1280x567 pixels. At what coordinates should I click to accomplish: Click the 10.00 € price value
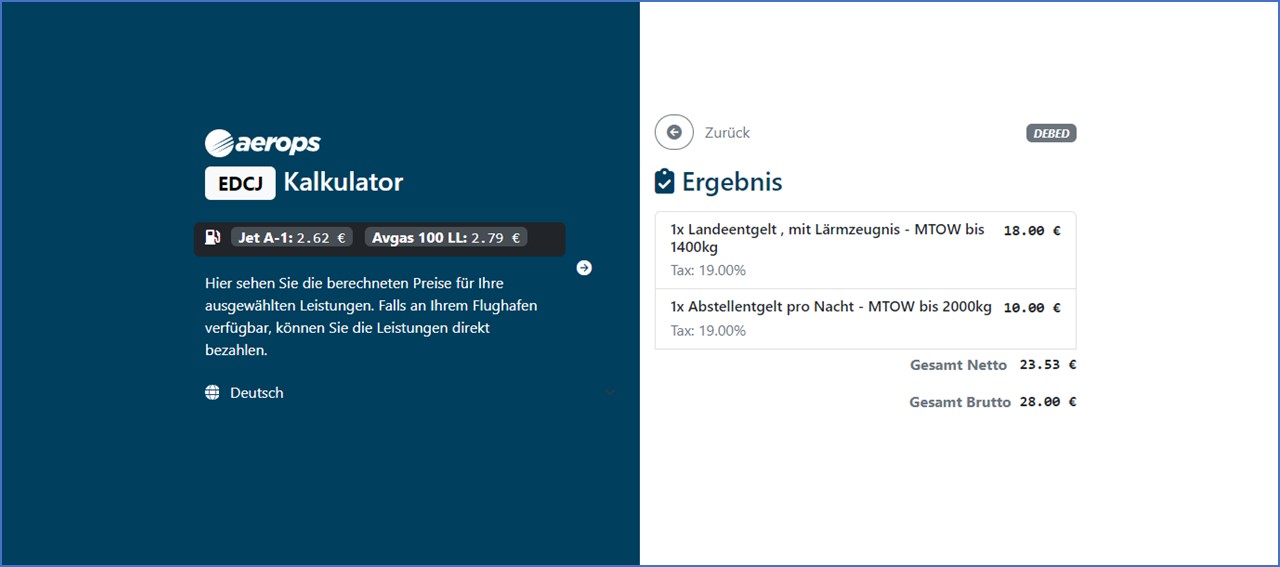tap(1032, 308)
